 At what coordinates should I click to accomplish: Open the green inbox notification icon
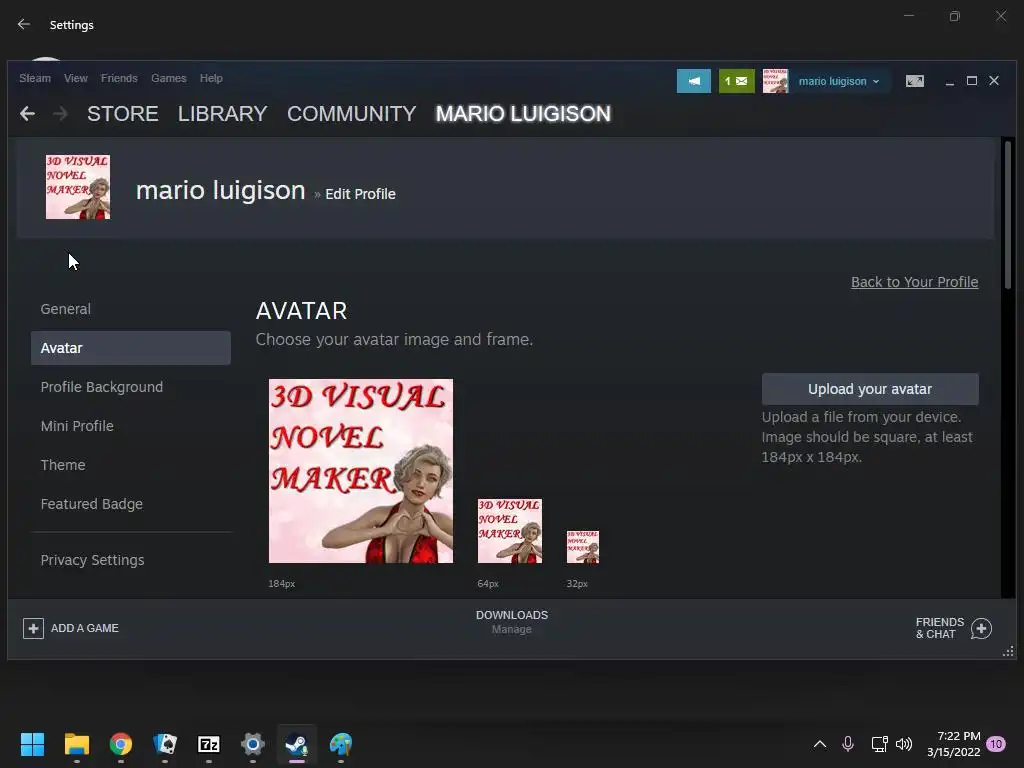click(737, 81)
